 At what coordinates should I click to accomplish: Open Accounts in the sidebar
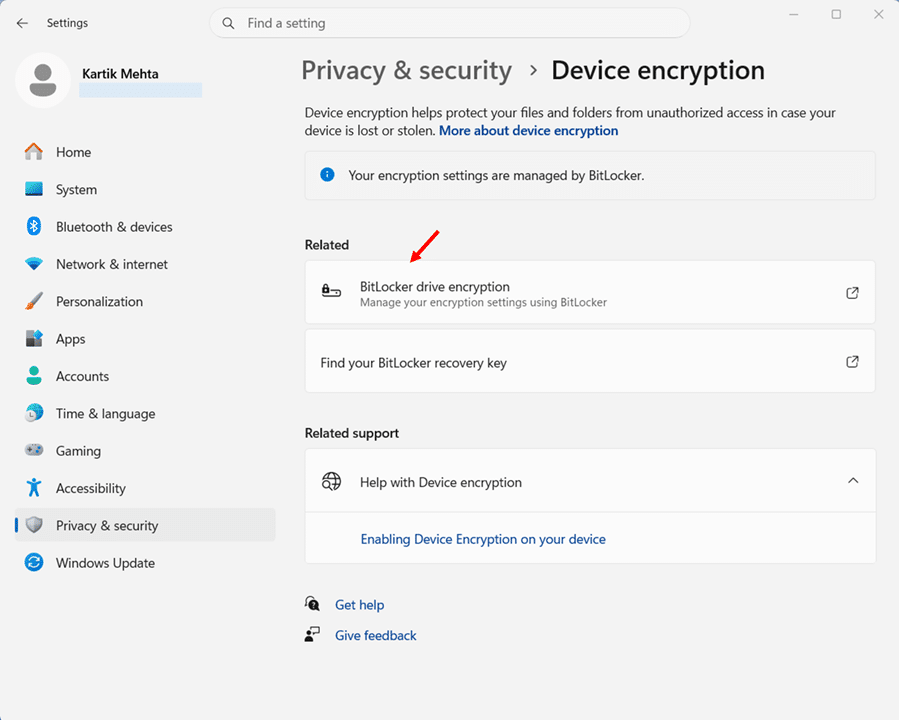click(x=82, y=376)
